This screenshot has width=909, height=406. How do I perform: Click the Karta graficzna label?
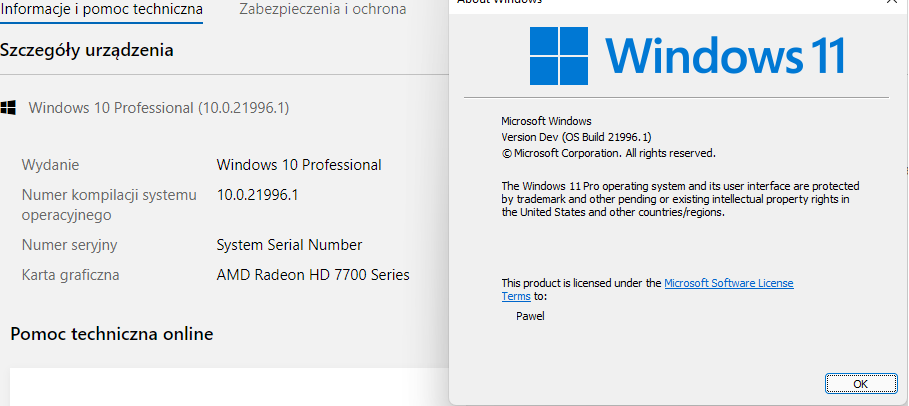click(x=71, y=275)
